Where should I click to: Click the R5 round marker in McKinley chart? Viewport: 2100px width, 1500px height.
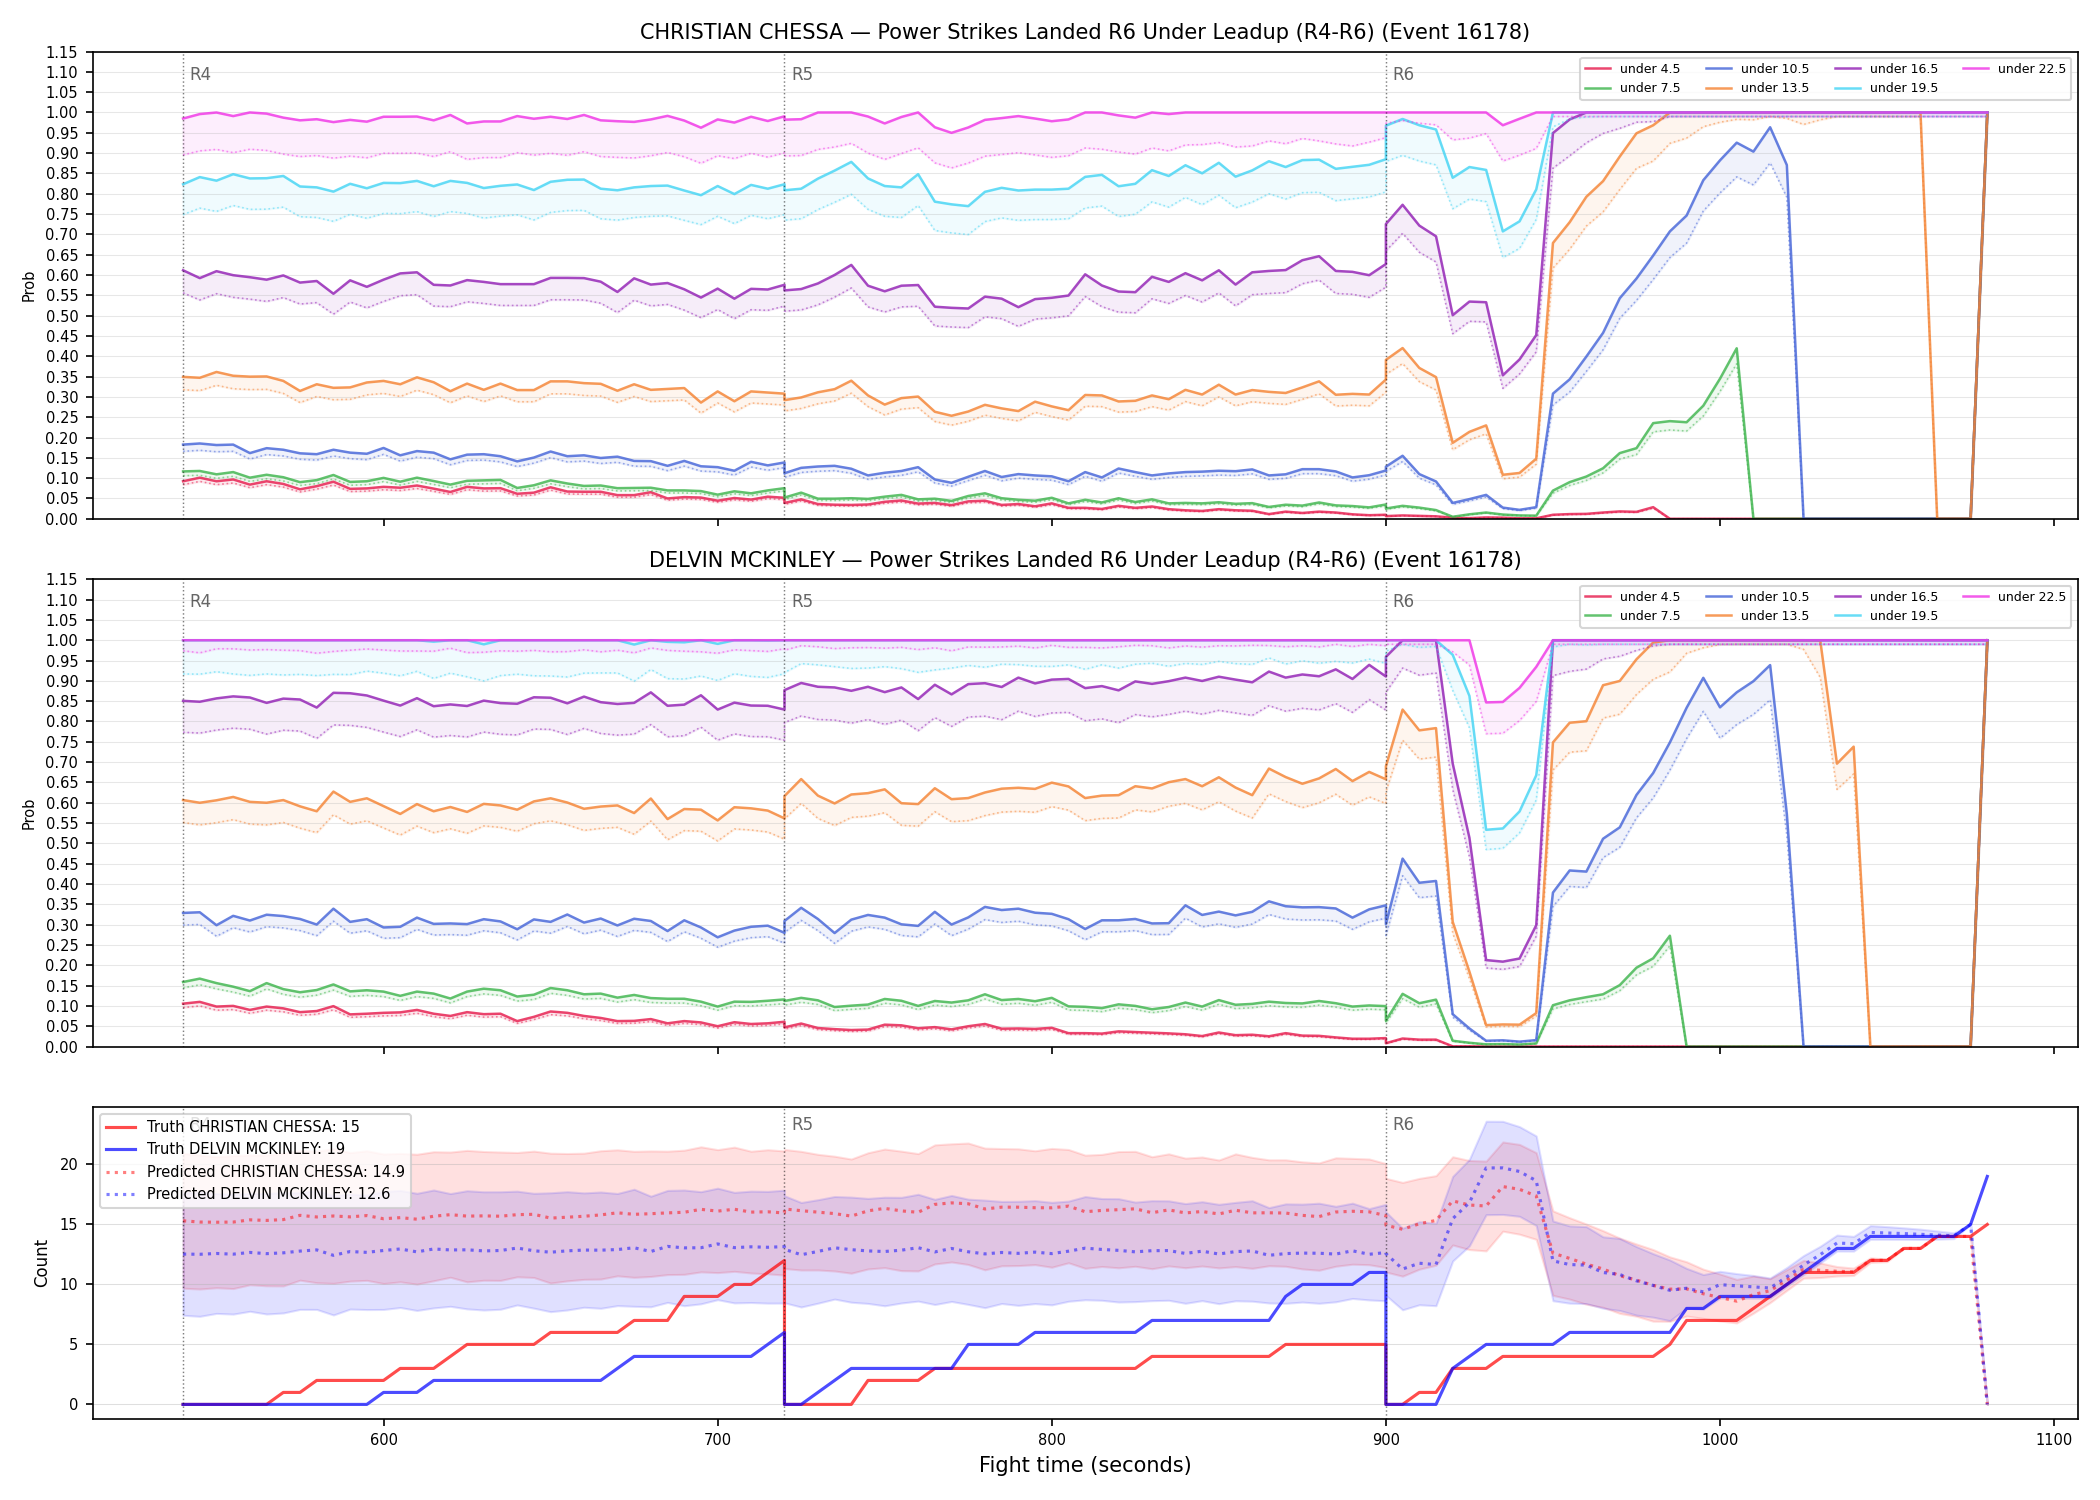tap(802, 601)
